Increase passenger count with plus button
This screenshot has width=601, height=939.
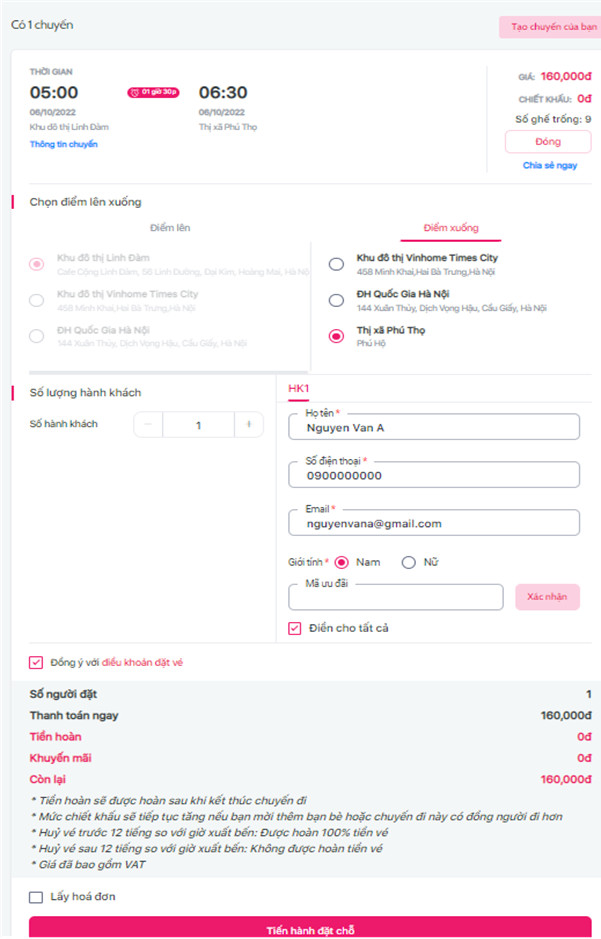[248, 425]
